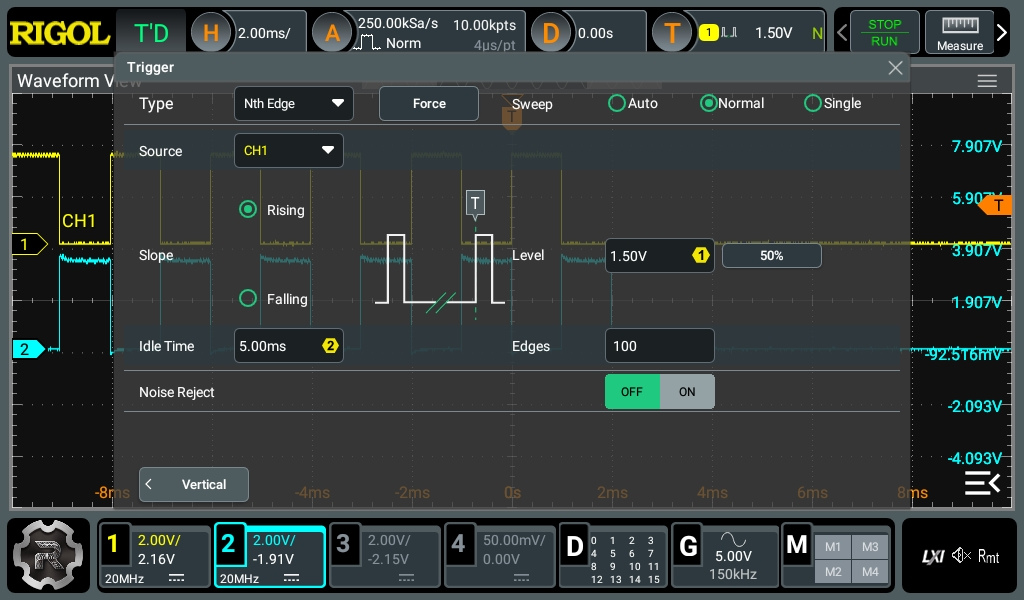
Task: Click the Edges count input field
Action: [659, 346]
